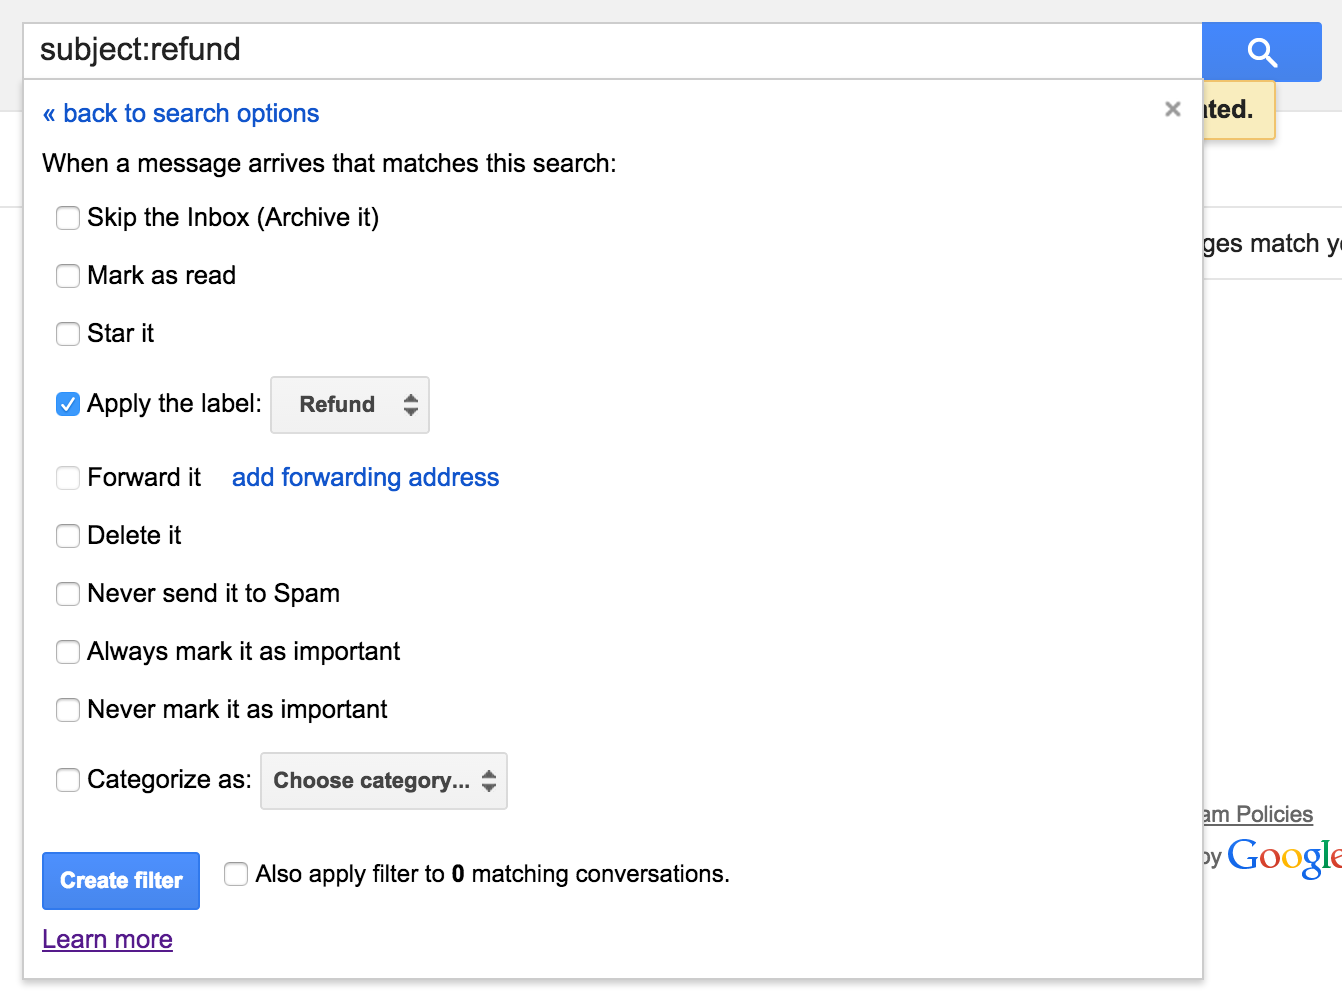Close the filter options panel
Viewport: 1342px width, 998px height.
[x=1173, y=109]
